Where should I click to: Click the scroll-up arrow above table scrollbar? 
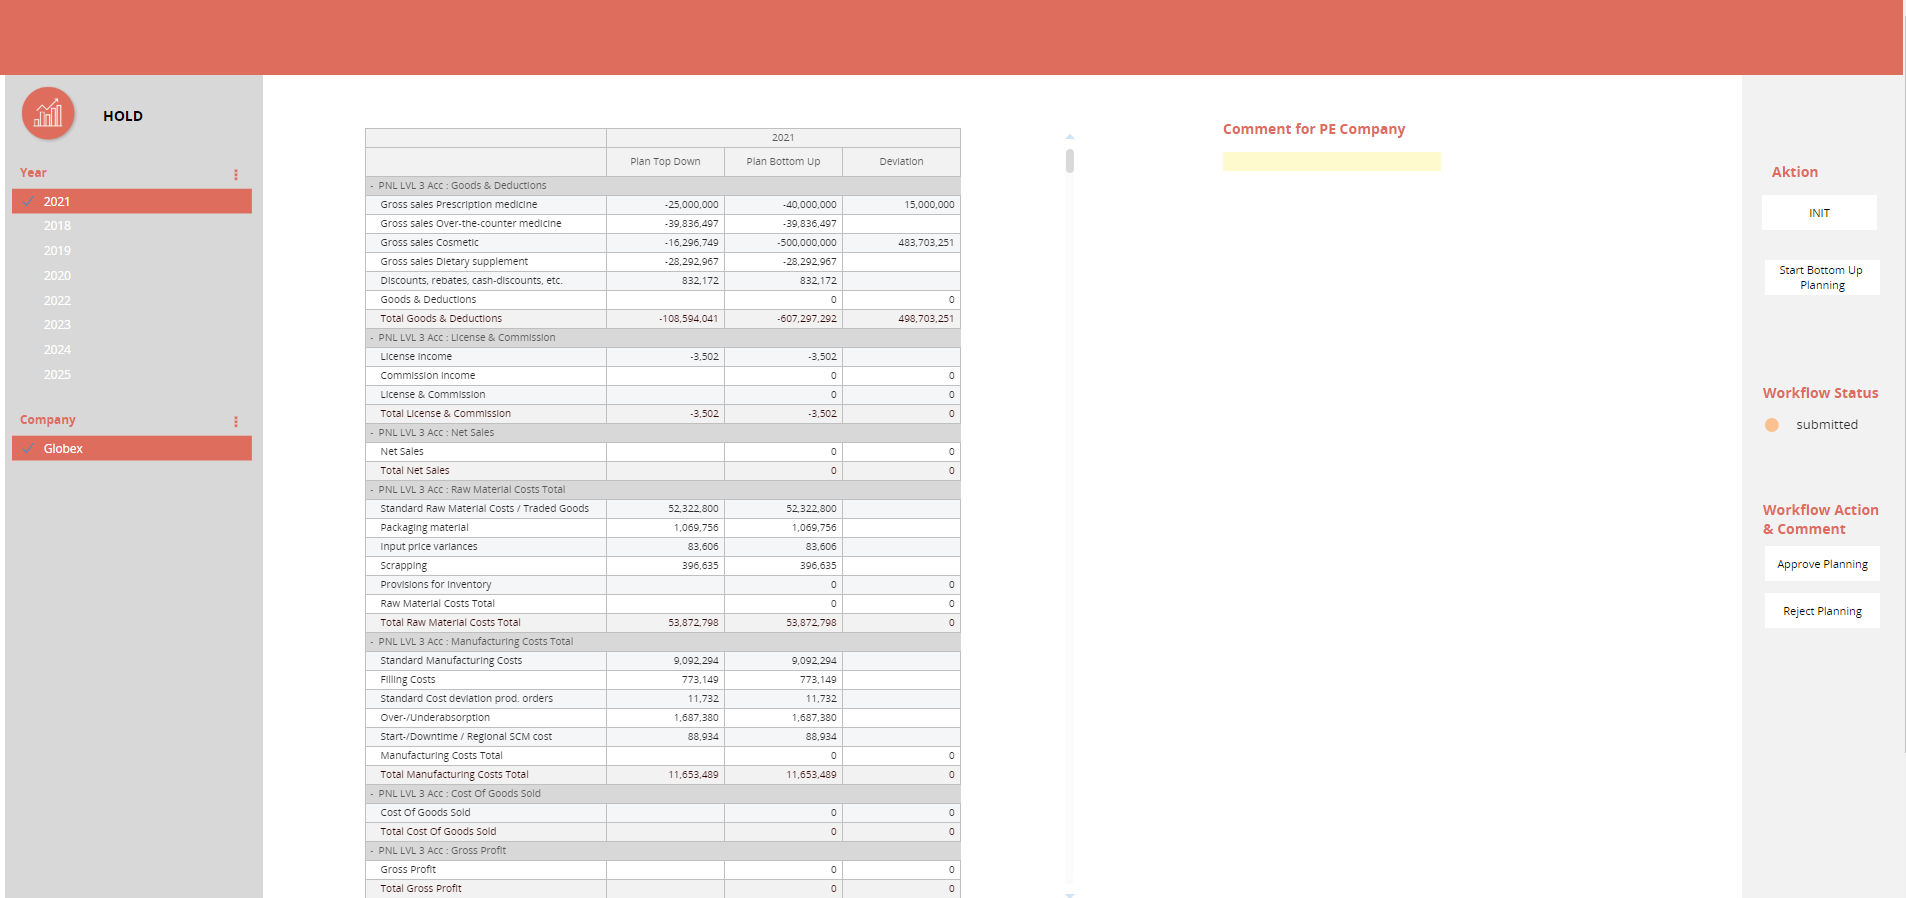(x=1070, y=136)
